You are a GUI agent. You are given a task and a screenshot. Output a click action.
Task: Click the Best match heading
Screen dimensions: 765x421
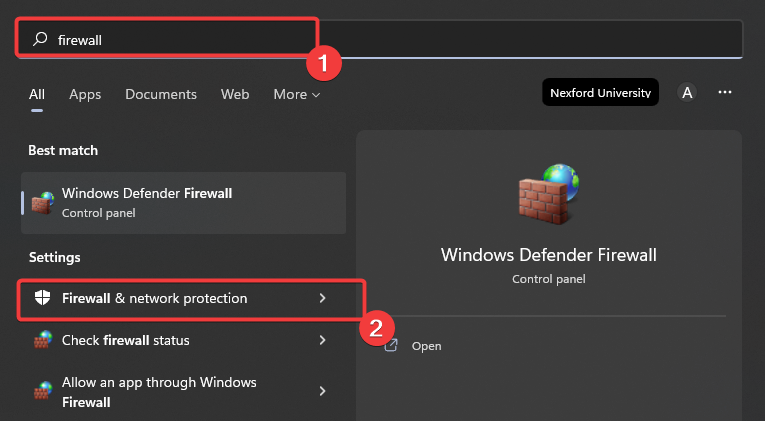(x=63, y=150)
